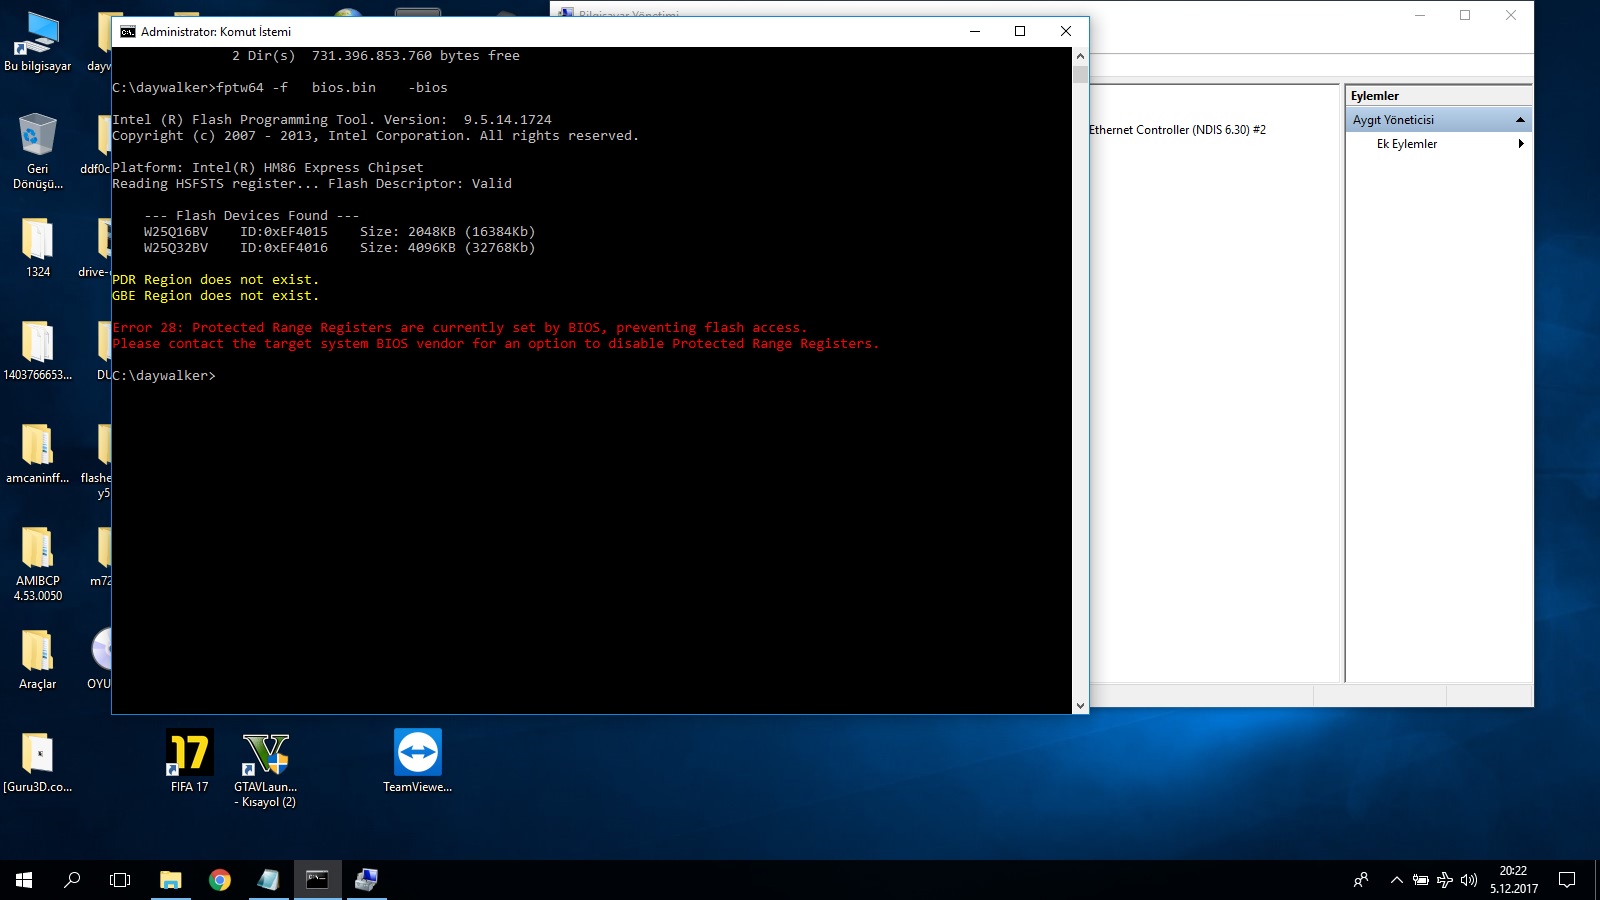
Task: Click the battery power tray icon
Action: (1420, 880)
